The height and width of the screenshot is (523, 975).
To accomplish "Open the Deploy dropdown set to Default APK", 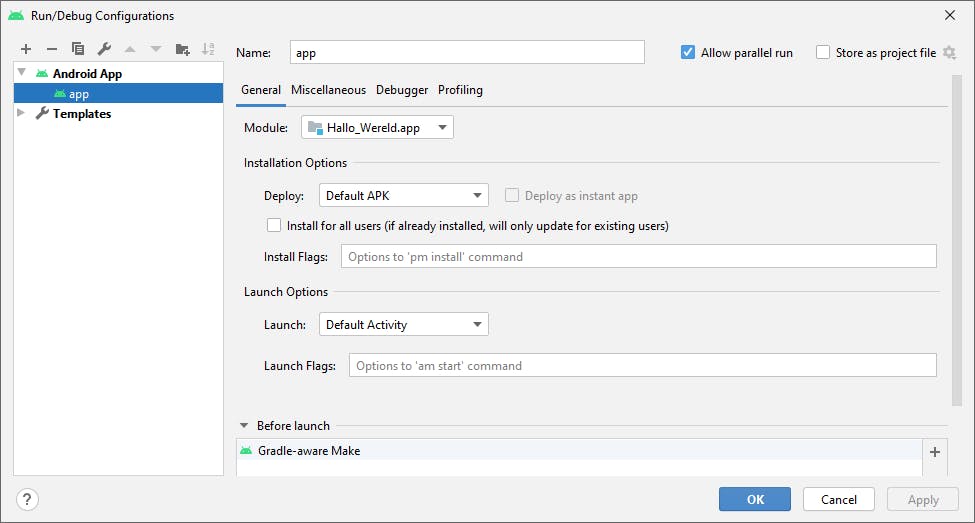I will coord(403,196).
